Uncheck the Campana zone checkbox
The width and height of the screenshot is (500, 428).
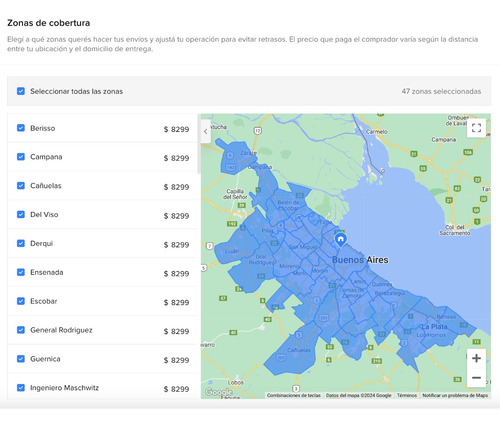click(x=21, y=157)
